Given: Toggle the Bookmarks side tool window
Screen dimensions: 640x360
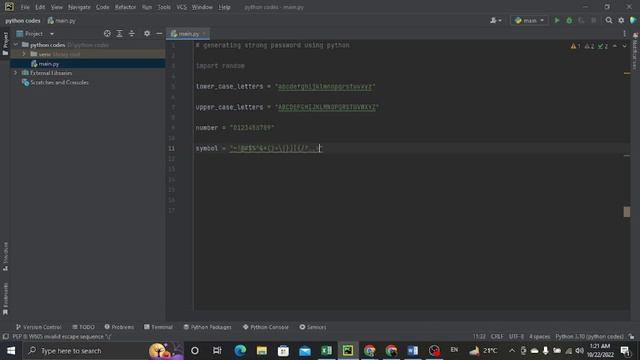Looking at the screenshot, I should 5,298.
